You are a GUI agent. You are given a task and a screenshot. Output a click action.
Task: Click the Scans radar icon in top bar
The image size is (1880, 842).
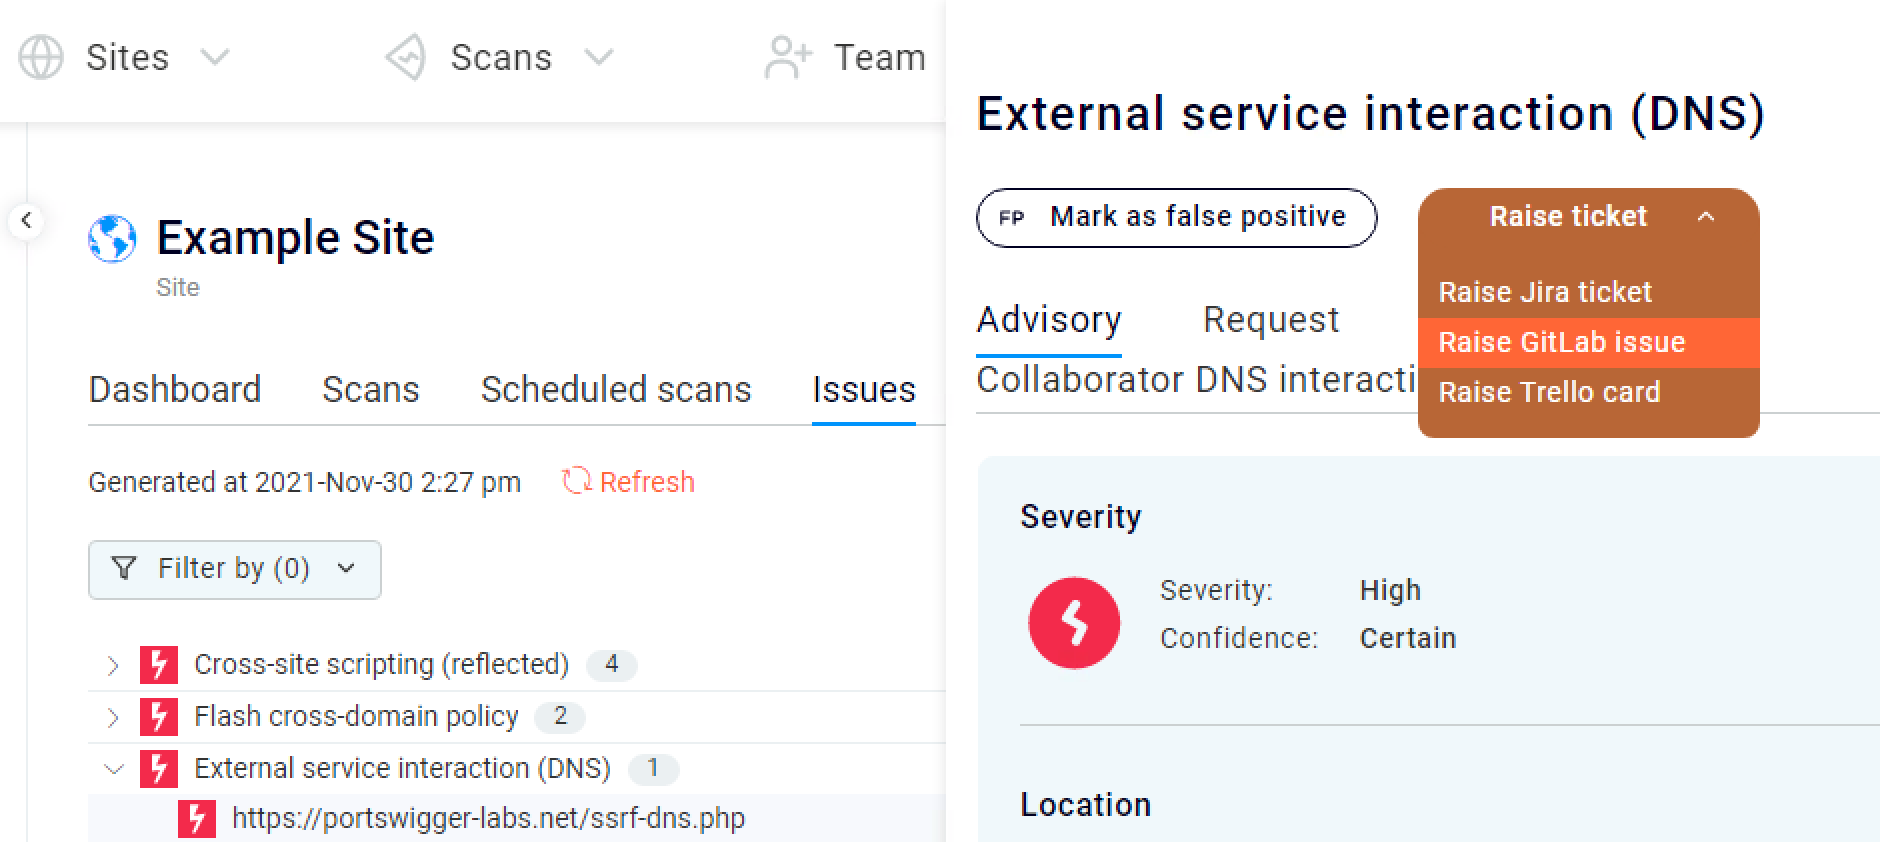click(406, 57)
